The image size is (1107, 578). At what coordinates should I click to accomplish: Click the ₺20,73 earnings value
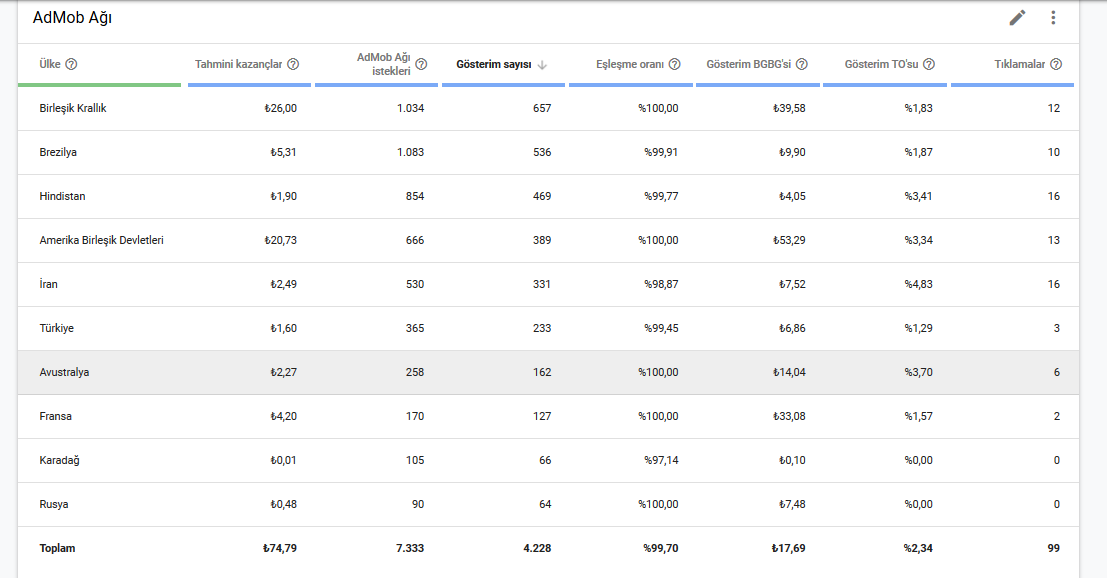tap(280, 240)
